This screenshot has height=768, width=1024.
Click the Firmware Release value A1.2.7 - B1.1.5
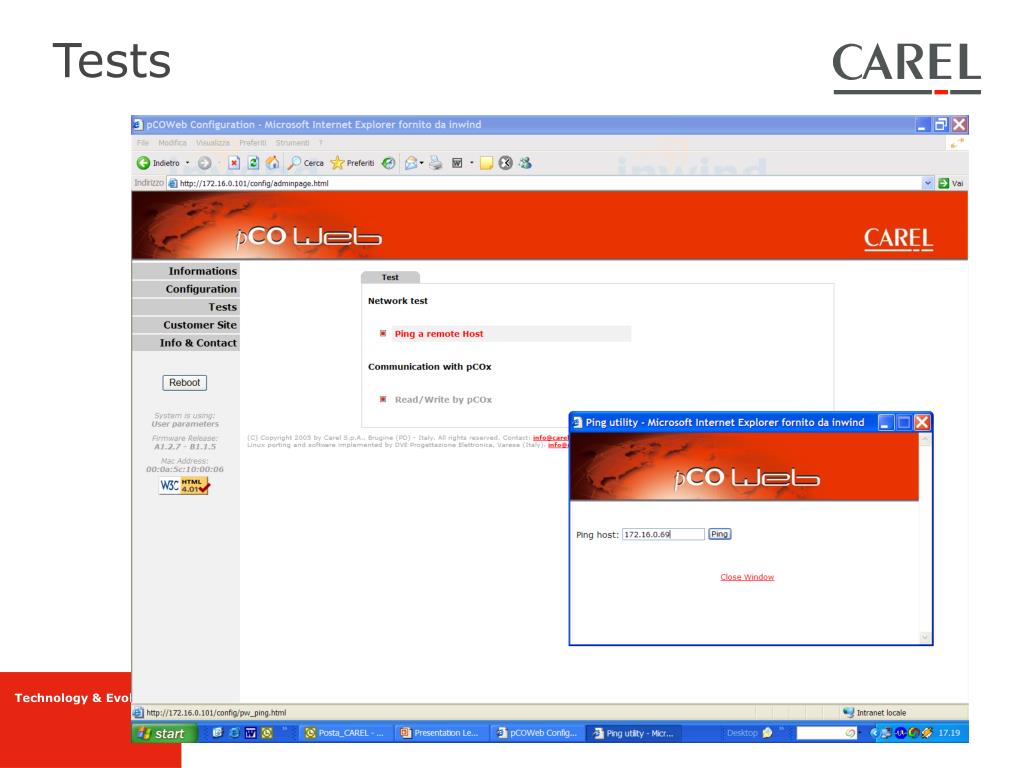(x=185, y=447)
